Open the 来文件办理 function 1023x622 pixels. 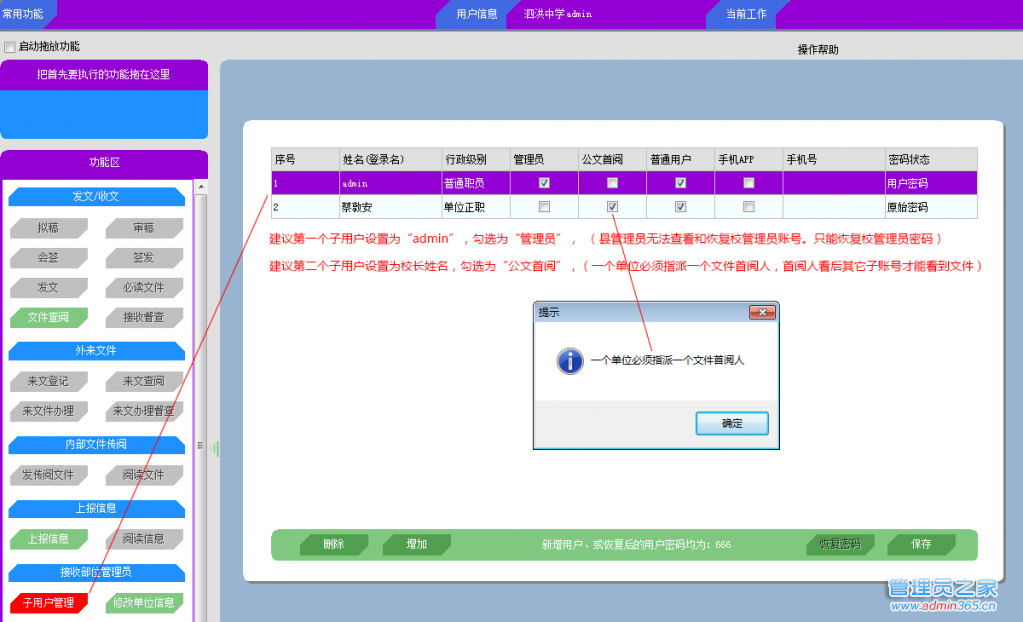[x=48, y=411]
